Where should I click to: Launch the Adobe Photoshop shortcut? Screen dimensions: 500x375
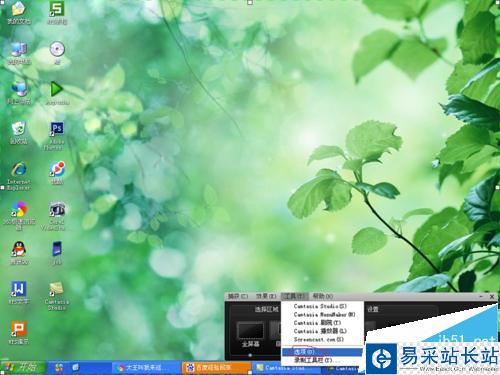[57, 135]
